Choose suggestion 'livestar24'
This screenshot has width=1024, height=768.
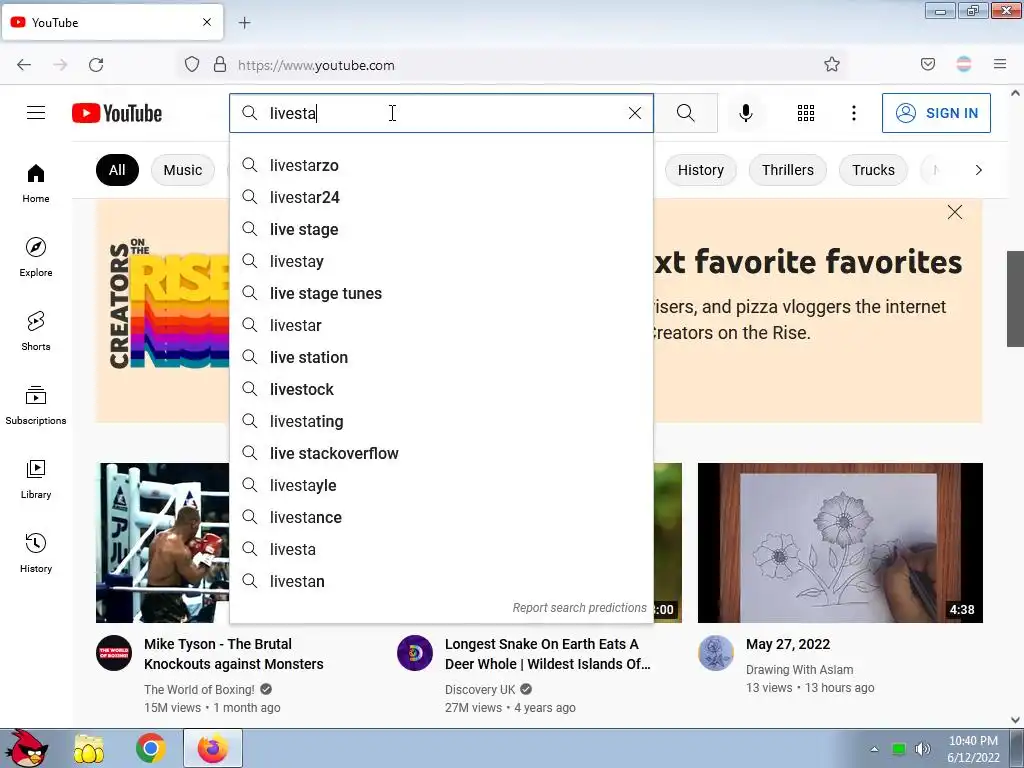coord(441,197)
